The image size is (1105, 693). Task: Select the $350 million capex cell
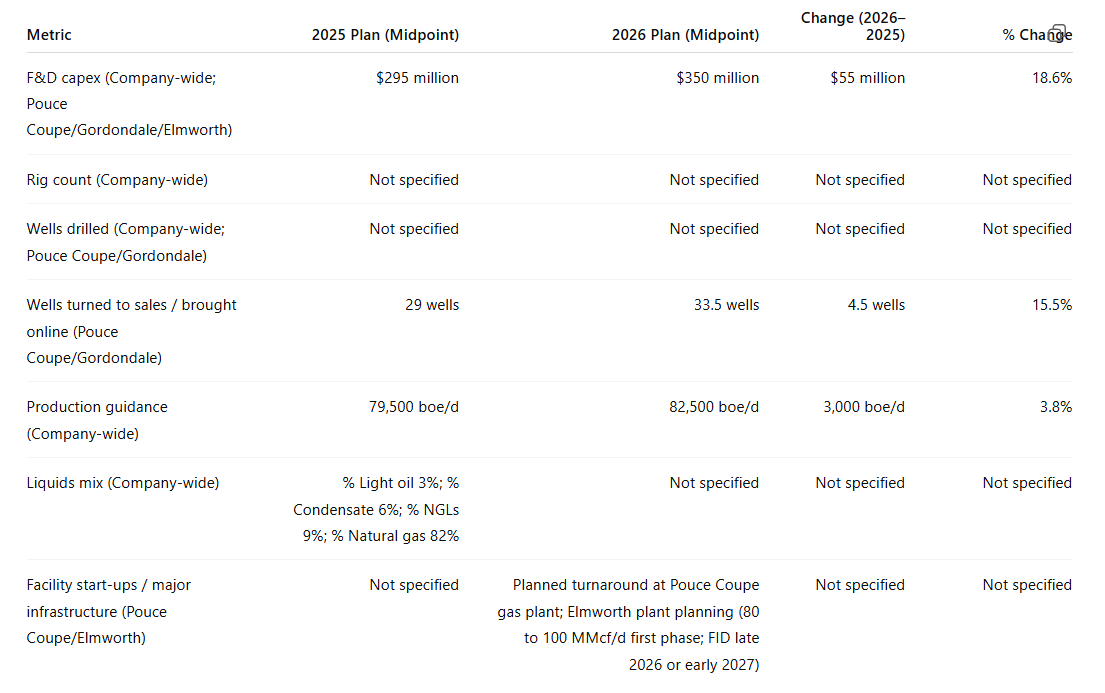(717, 78)
